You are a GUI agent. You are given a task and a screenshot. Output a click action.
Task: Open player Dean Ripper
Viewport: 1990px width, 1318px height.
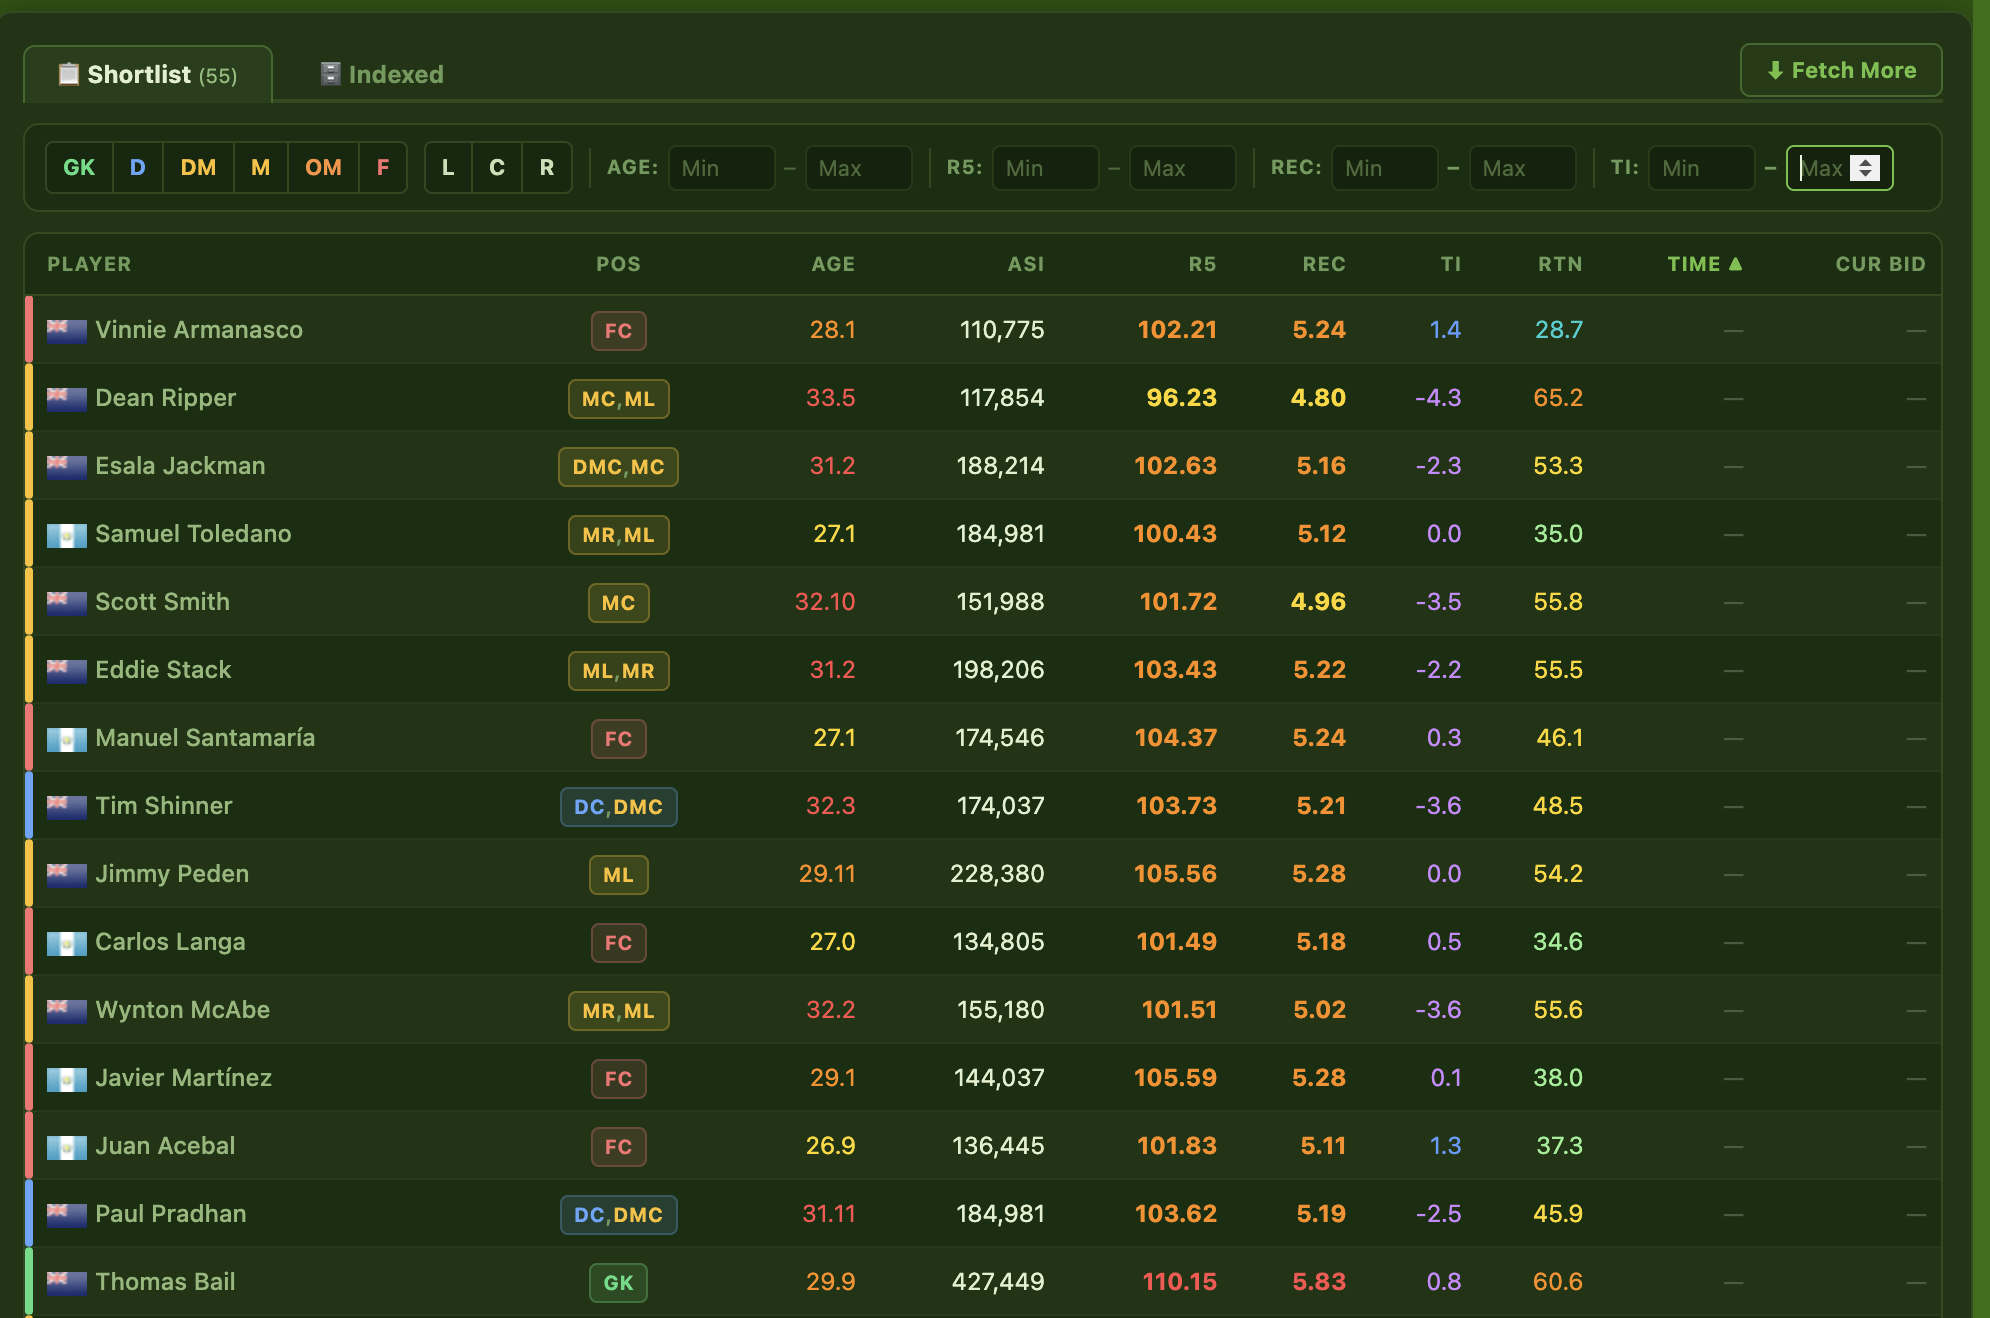[166, 398]
